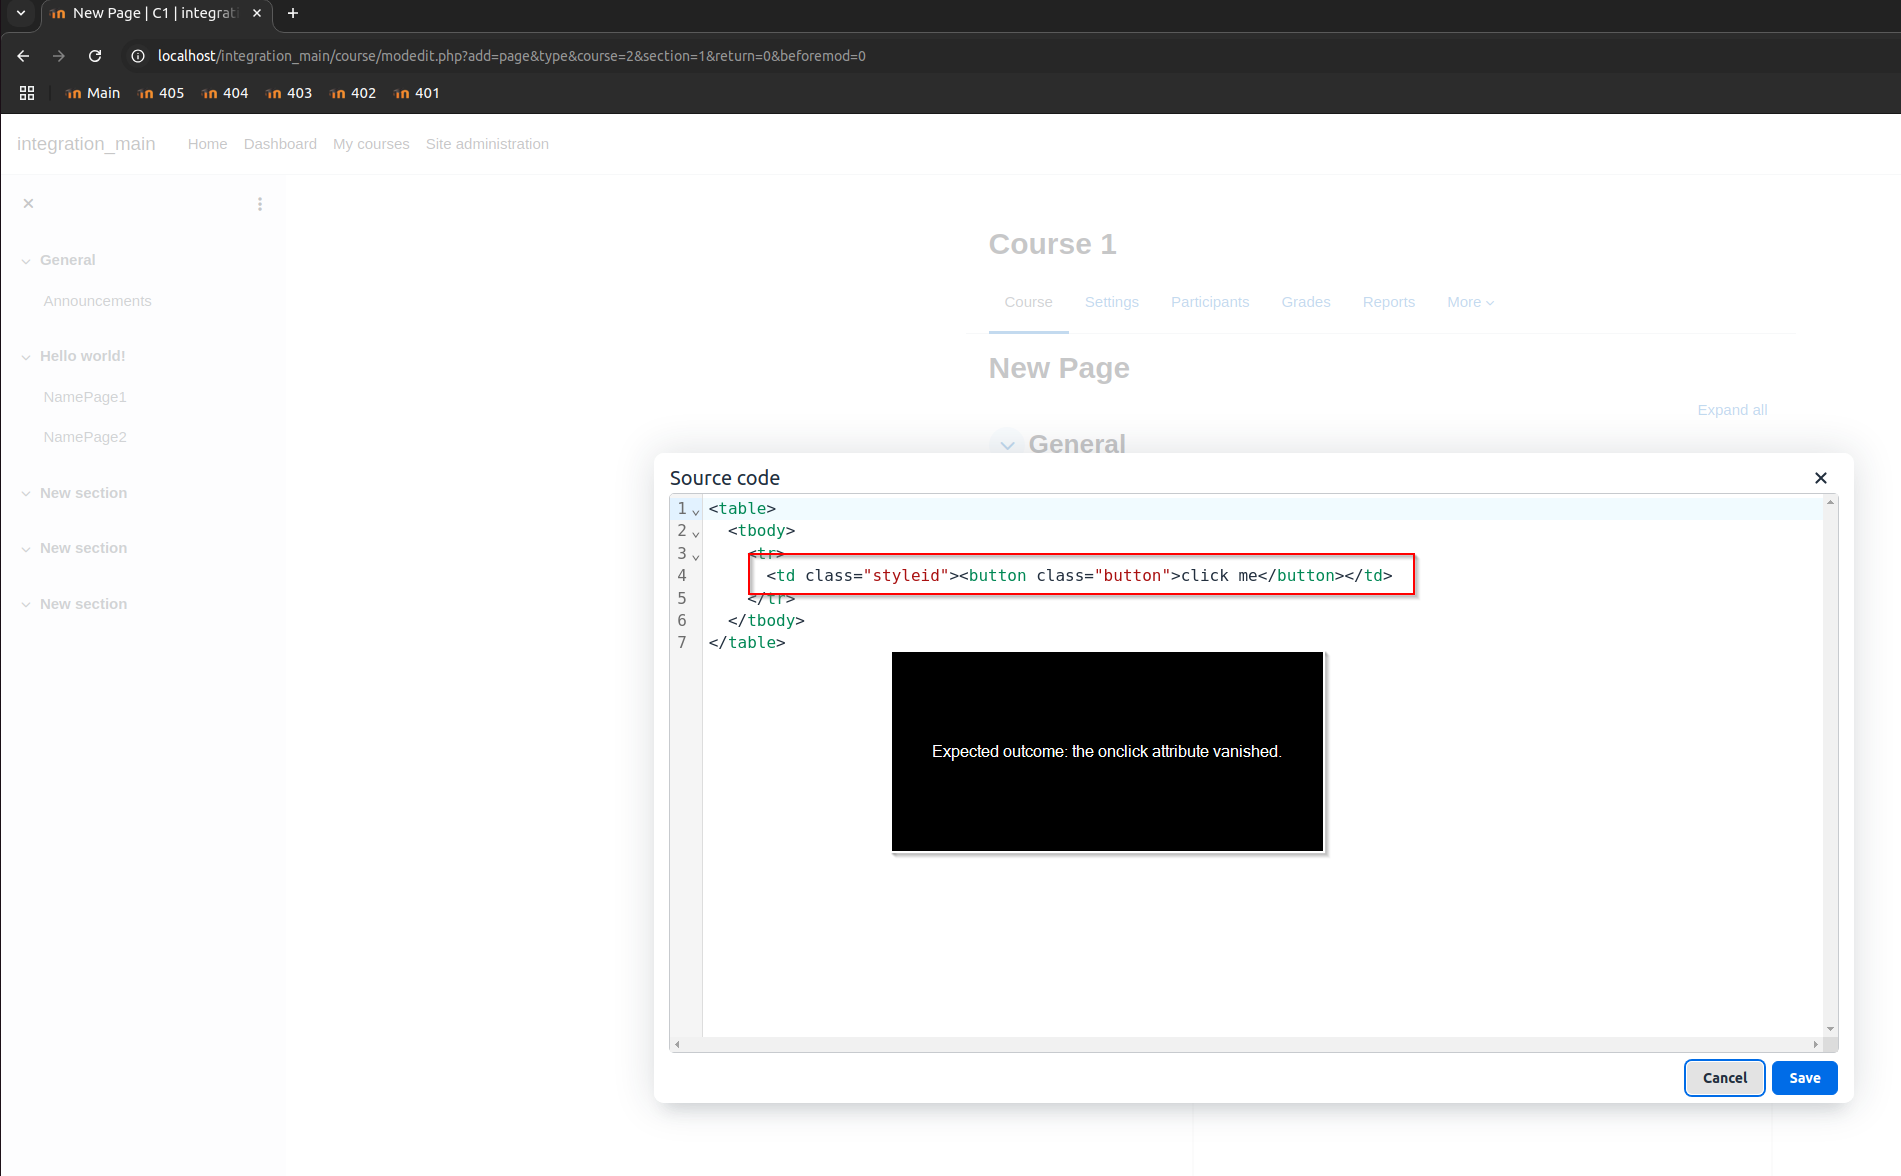Open the course index options kebab menu

pyautogui.click(x=260, y=204)
